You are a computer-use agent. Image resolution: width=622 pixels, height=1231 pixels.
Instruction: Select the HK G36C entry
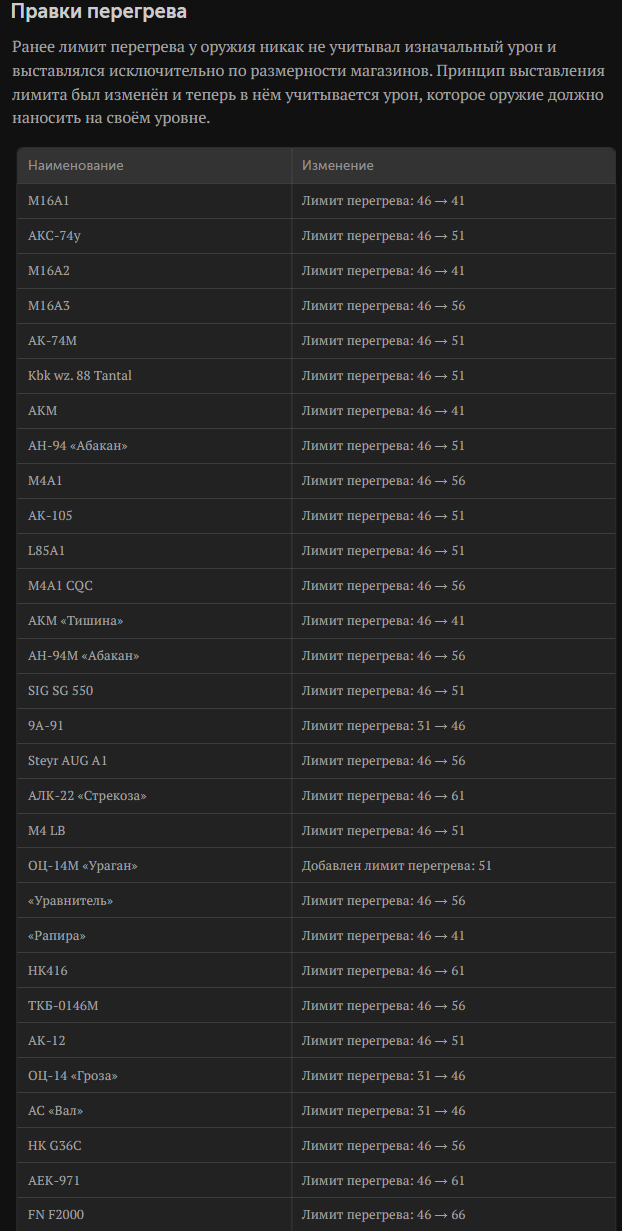click(x=54, y=1146)
